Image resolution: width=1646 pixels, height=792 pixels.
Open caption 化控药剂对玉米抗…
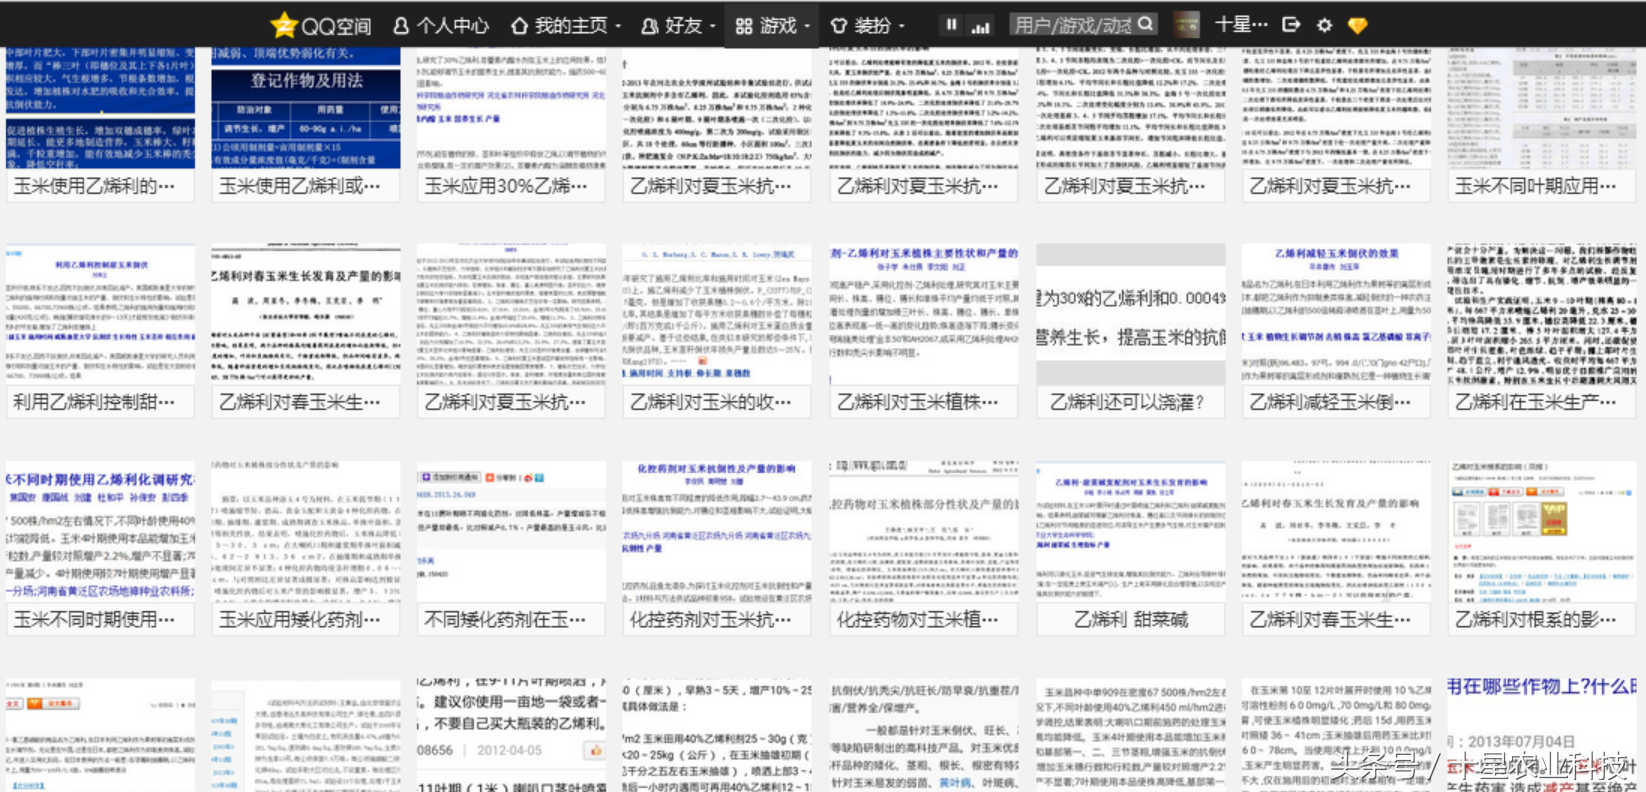click(711, 620)
